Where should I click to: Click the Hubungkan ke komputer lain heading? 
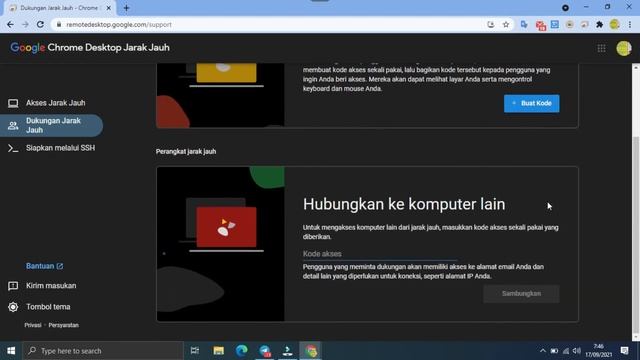(x=404, y=204)
